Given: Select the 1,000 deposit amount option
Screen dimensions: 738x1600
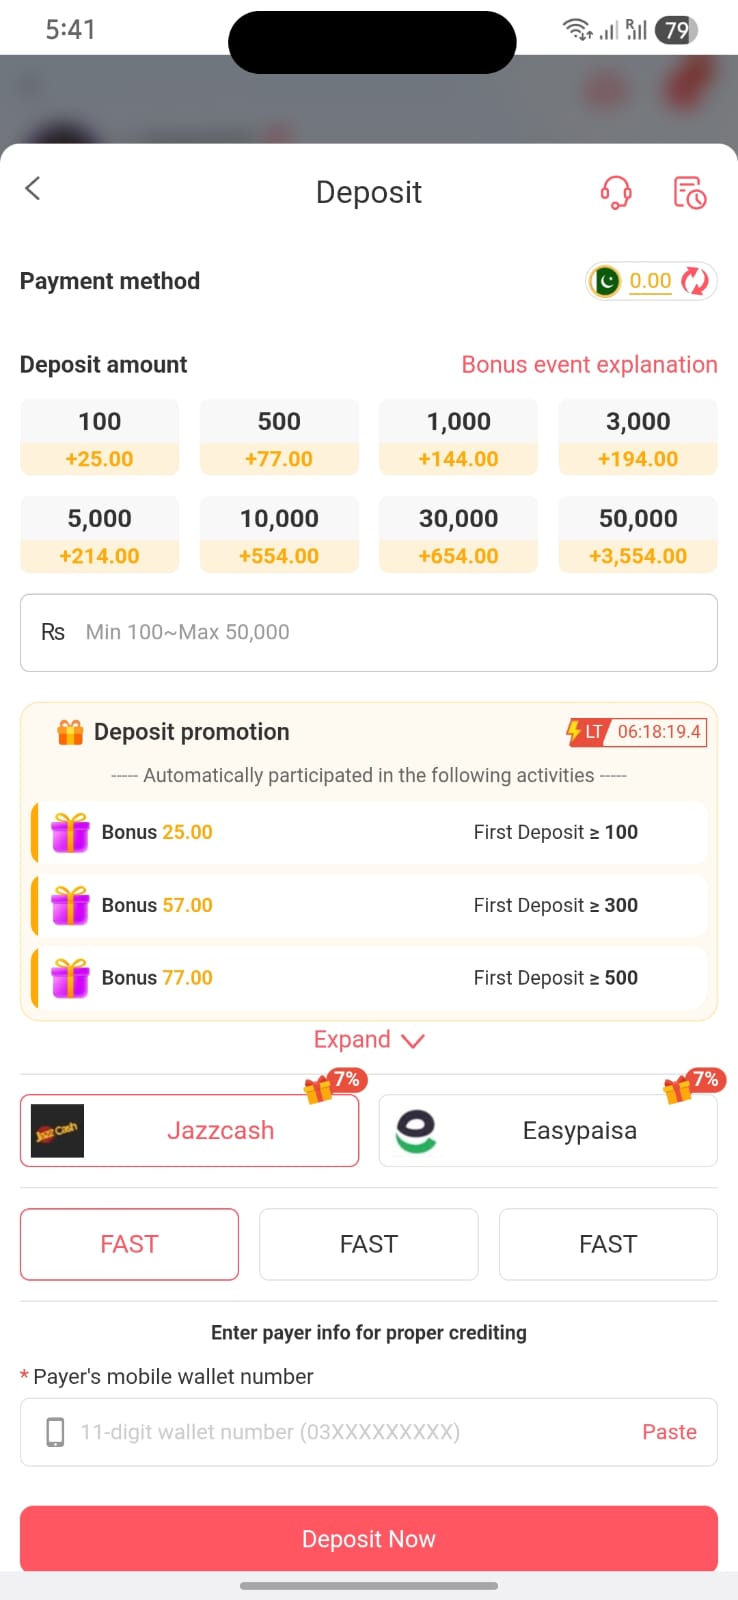Looking at the screenshot, I should click(458, 436).
